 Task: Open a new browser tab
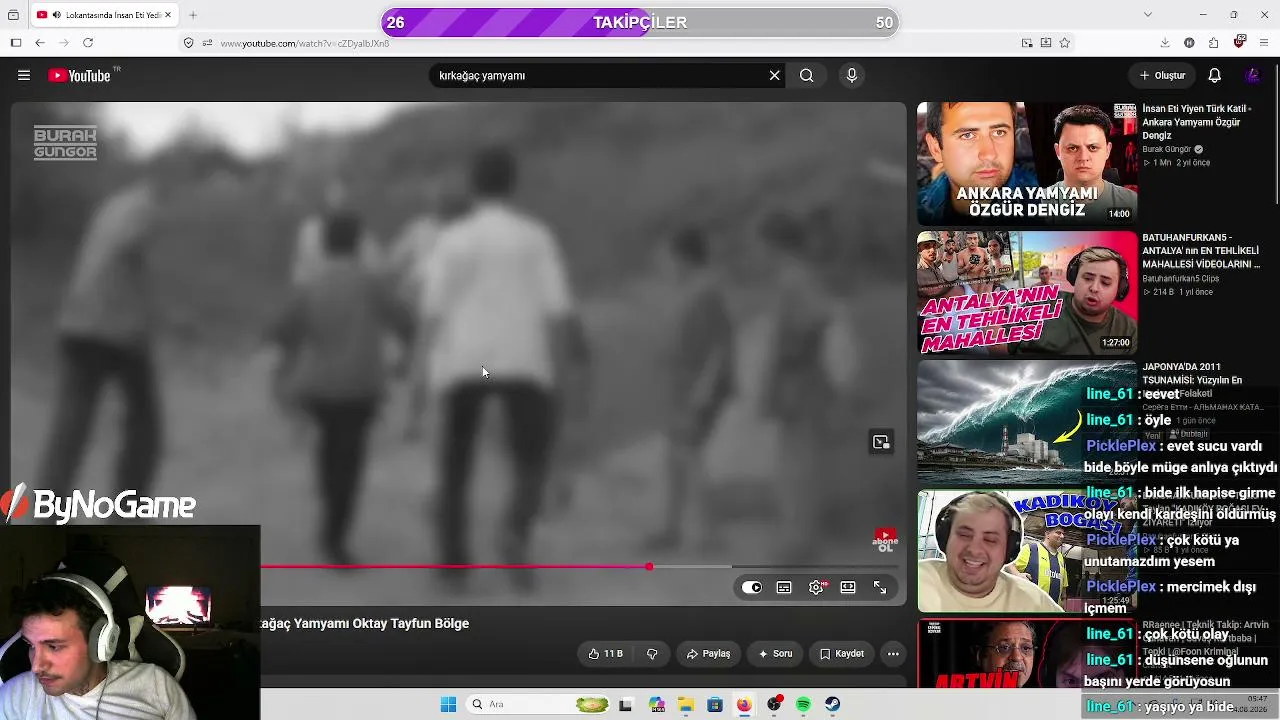tap(193, 15)
